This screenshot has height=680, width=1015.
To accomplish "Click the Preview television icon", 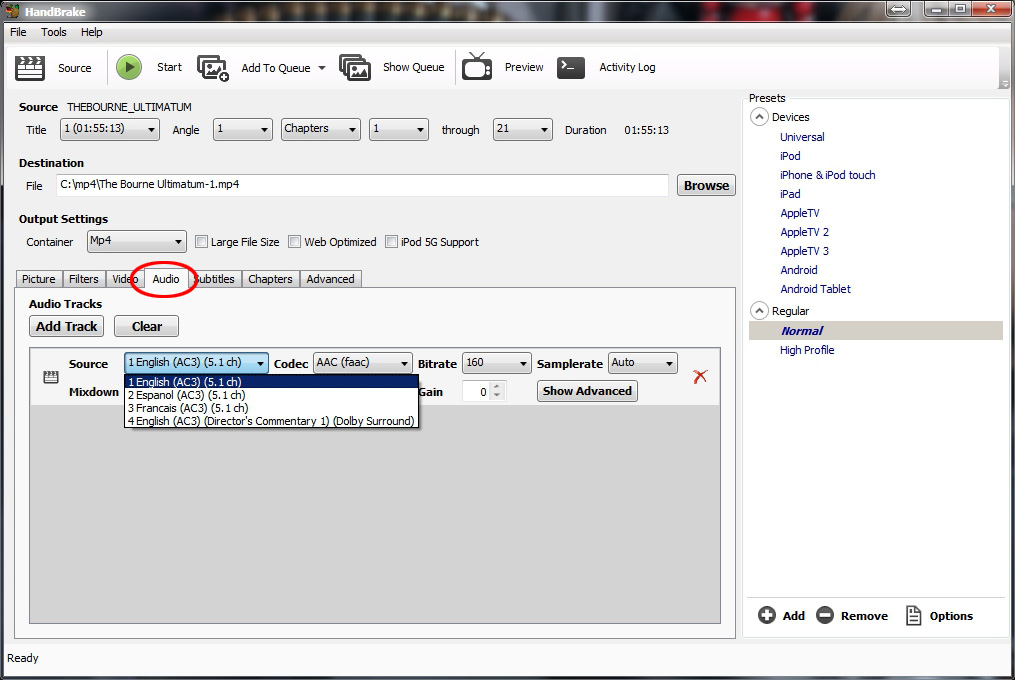I will [x=477, y=67].
